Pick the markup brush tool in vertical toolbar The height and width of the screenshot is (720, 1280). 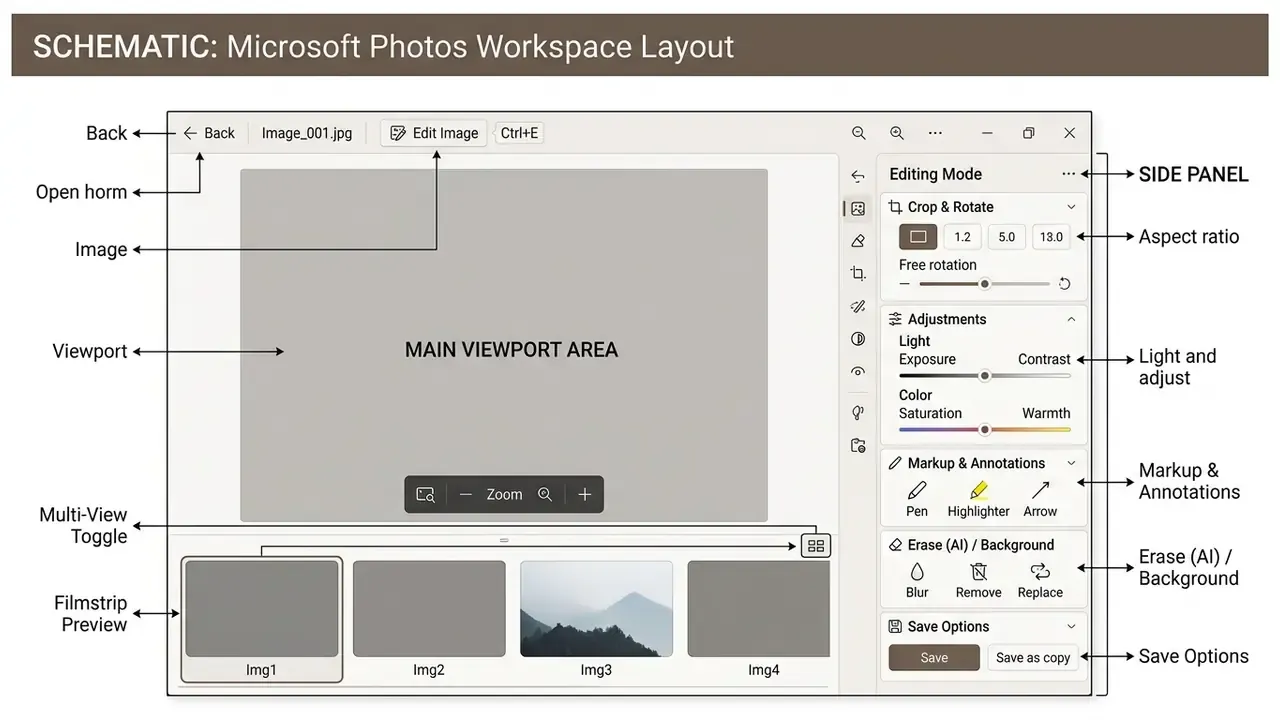pos(857,306)
